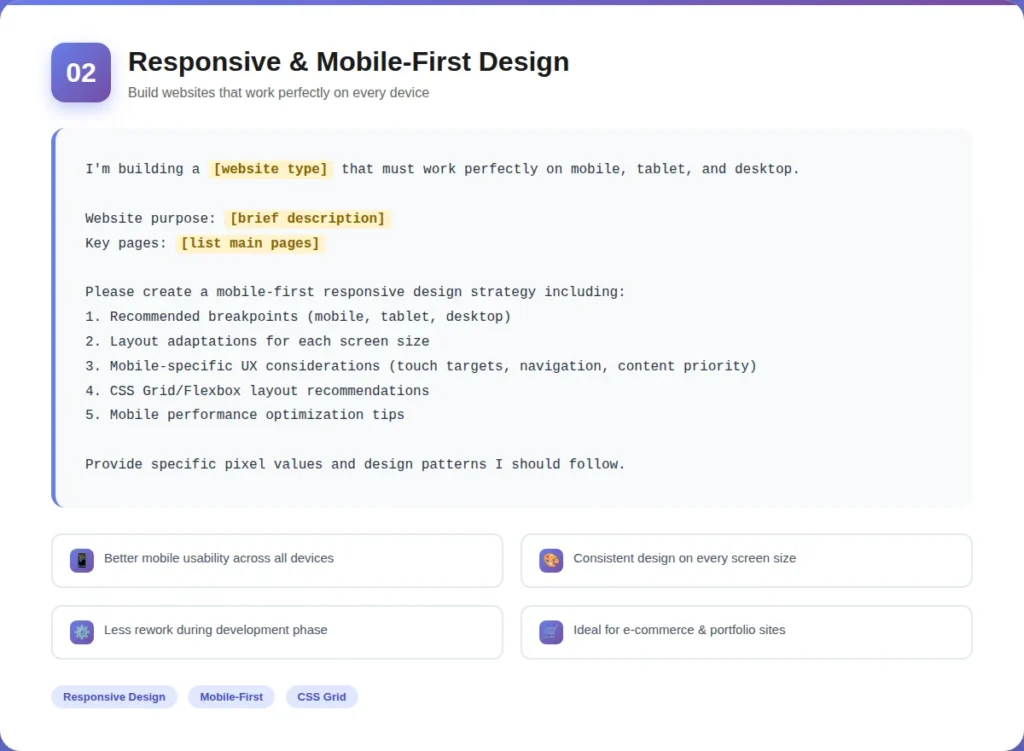Select the globe icon for consistent design
Viewport: 1024px width, 751px height.
tap(551, 560)
